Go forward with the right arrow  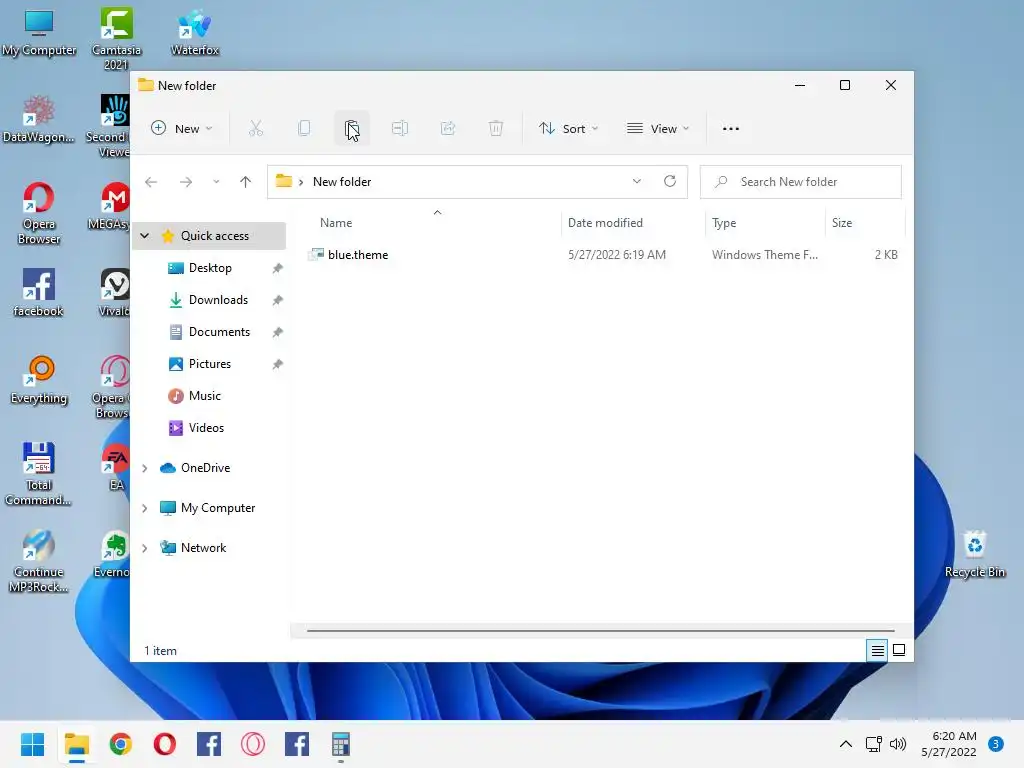[186, 182]
